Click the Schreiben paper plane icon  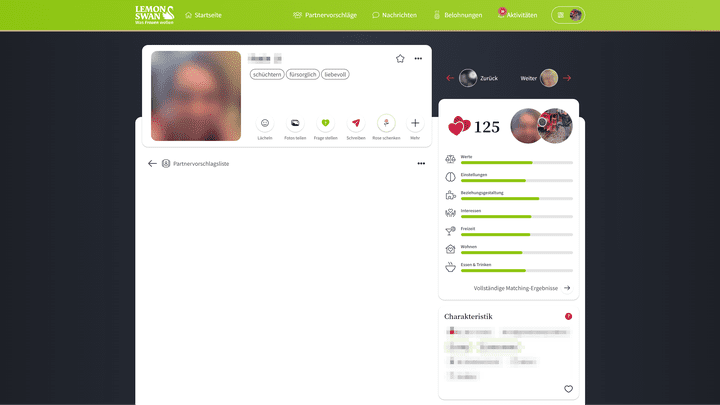(356, 123)
